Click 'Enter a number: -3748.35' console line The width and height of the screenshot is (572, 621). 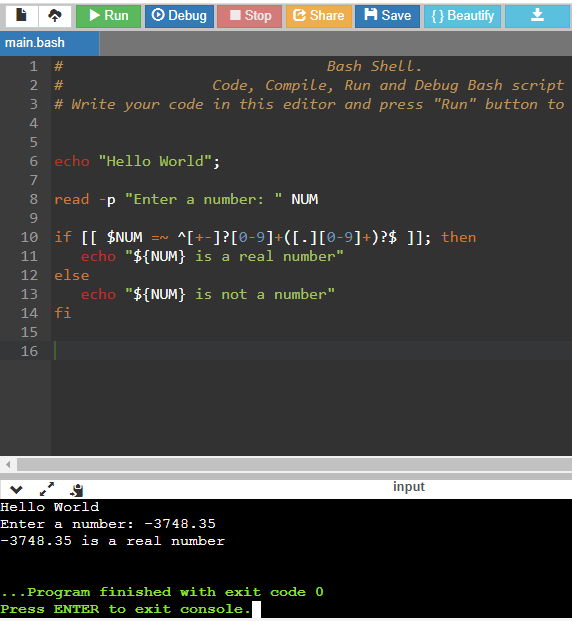[108, 524]
